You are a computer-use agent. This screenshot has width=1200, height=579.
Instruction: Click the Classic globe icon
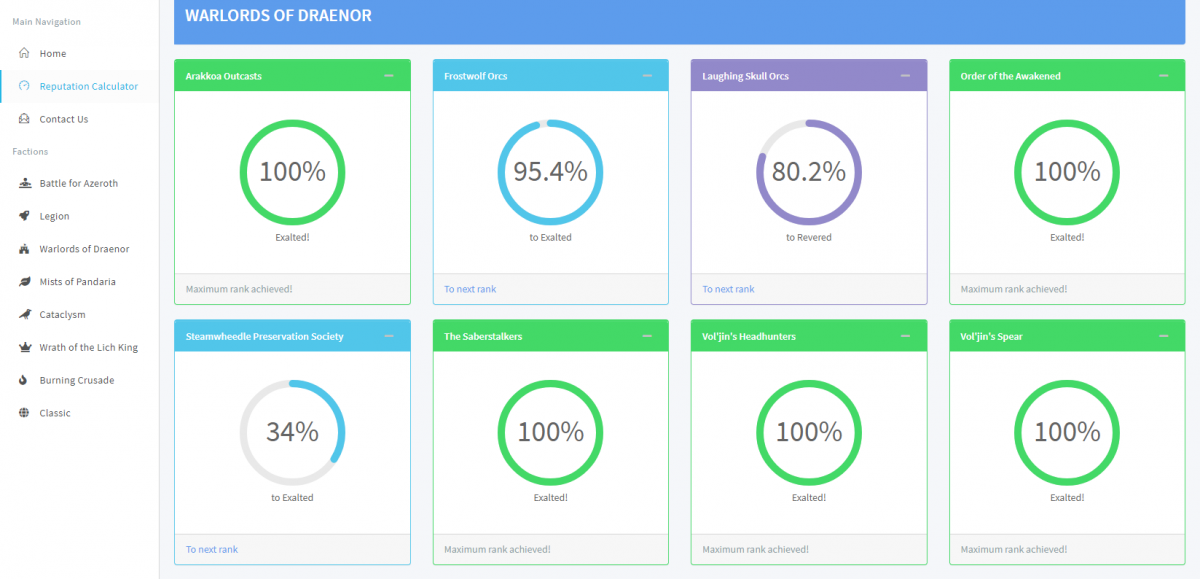pos(24,413)
